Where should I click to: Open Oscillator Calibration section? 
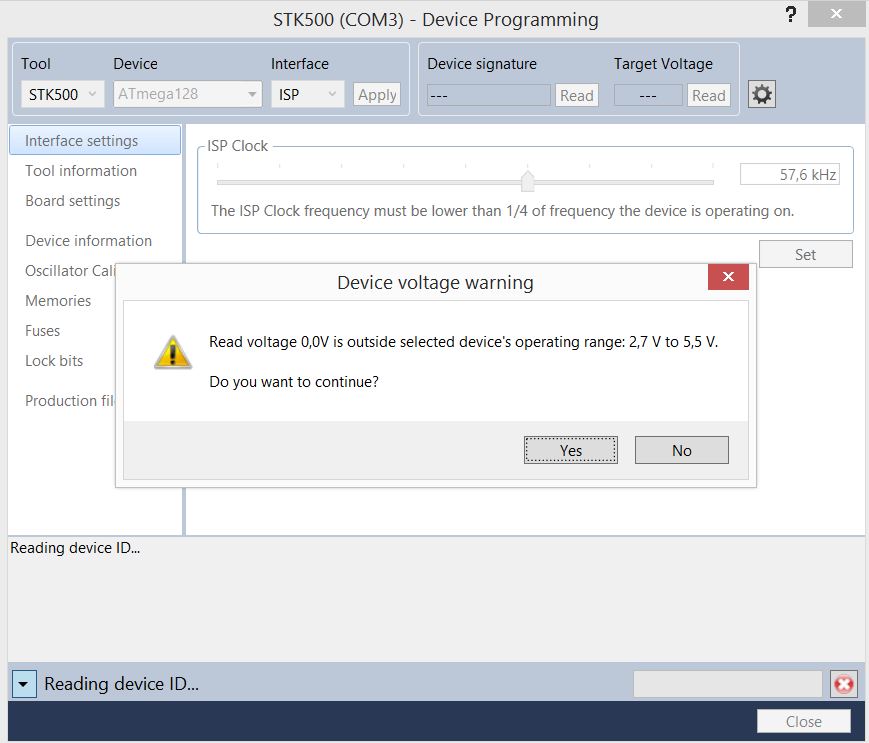[70, 270]
